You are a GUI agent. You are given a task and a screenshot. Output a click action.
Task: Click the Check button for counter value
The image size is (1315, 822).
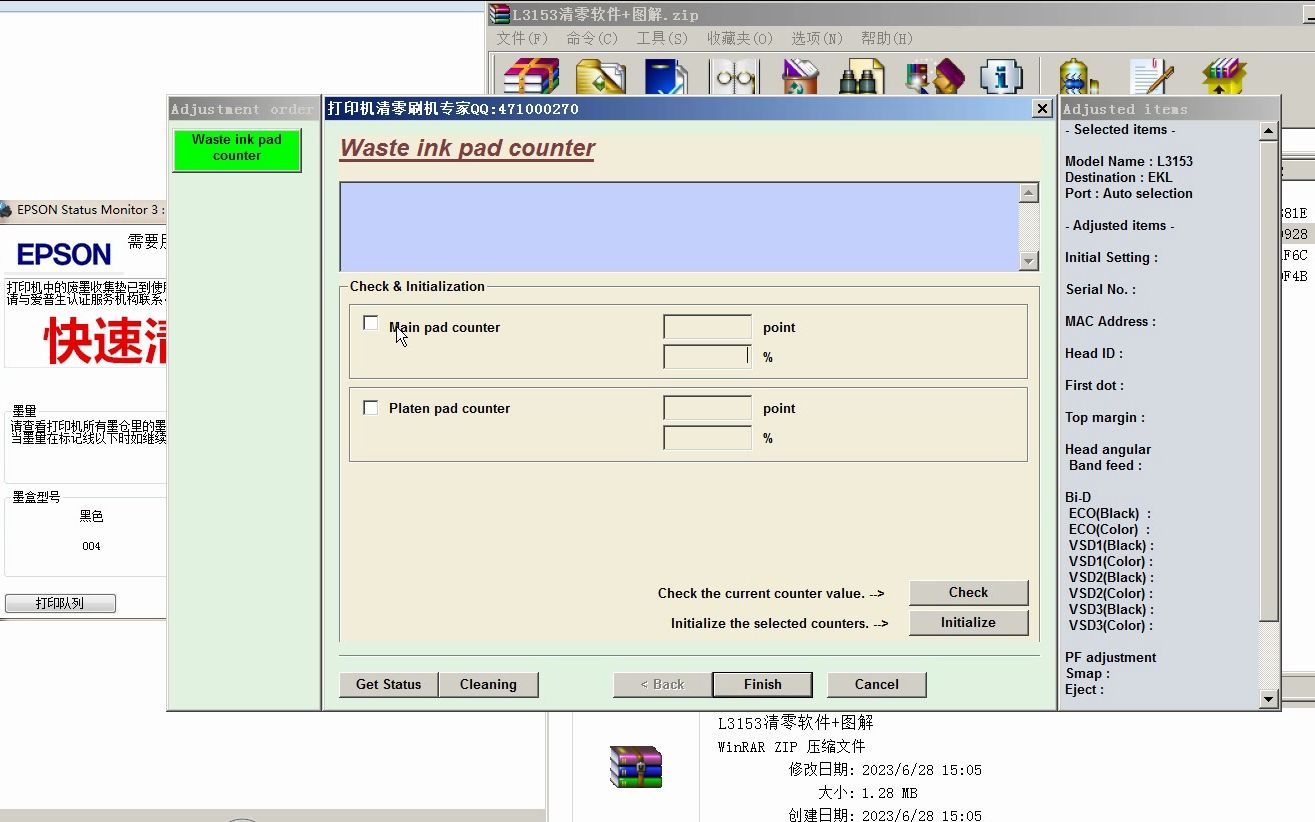968,592
